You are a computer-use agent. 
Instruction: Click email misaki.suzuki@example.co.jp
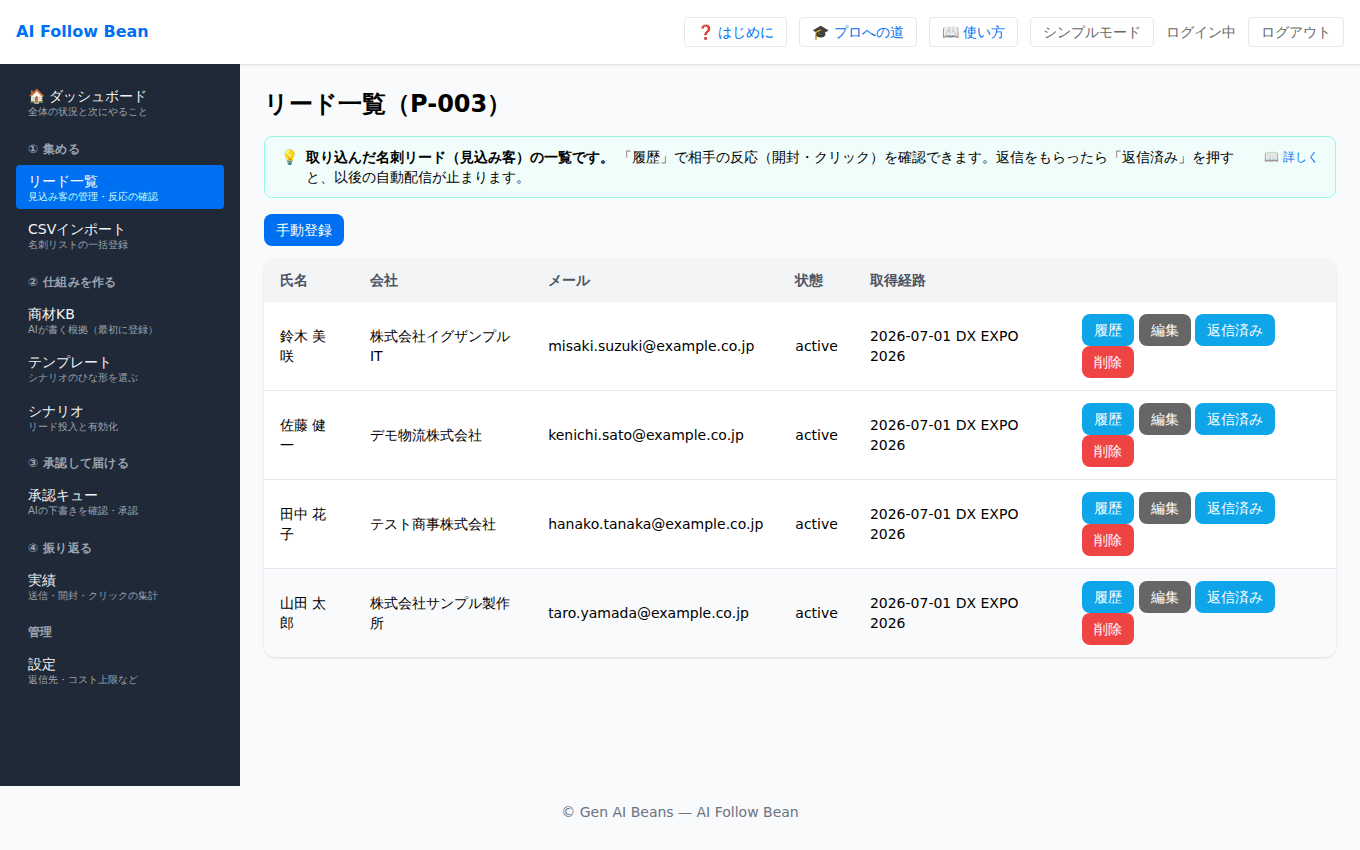651,346
